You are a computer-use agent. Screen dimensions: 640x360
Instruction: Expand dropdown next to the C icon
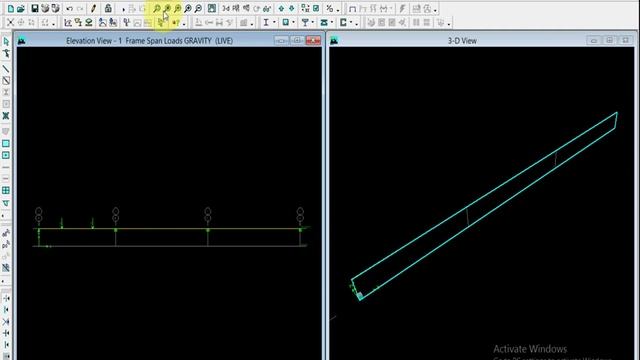coord(351,22)
